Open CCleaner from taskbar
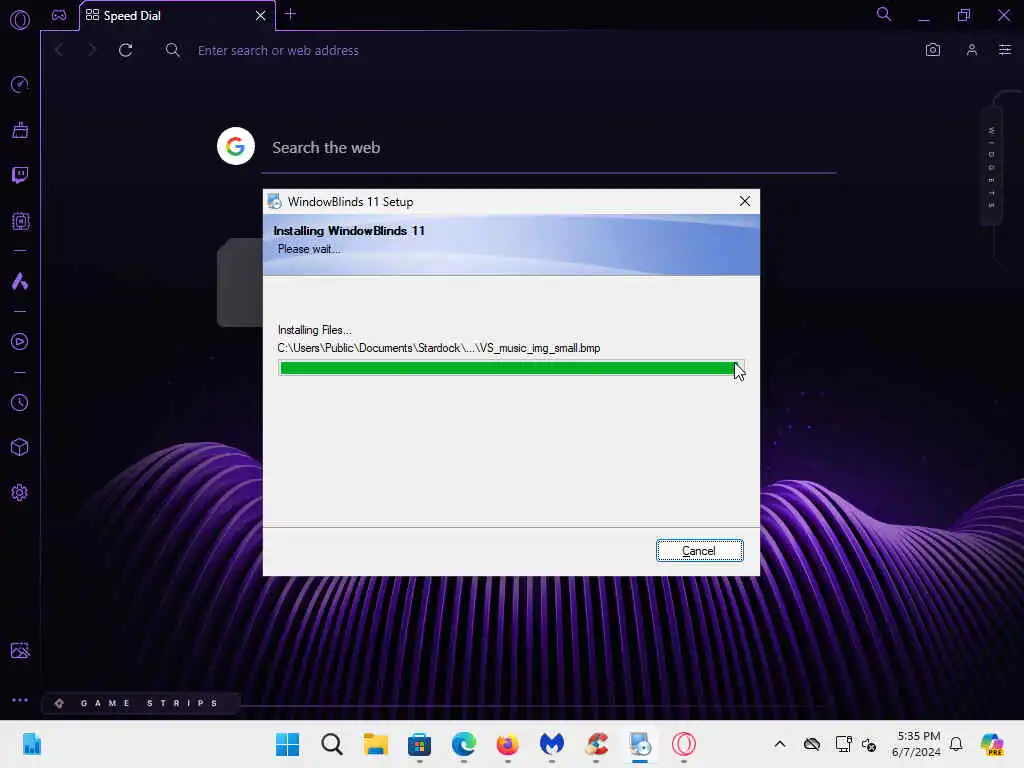 click(596, 744)
